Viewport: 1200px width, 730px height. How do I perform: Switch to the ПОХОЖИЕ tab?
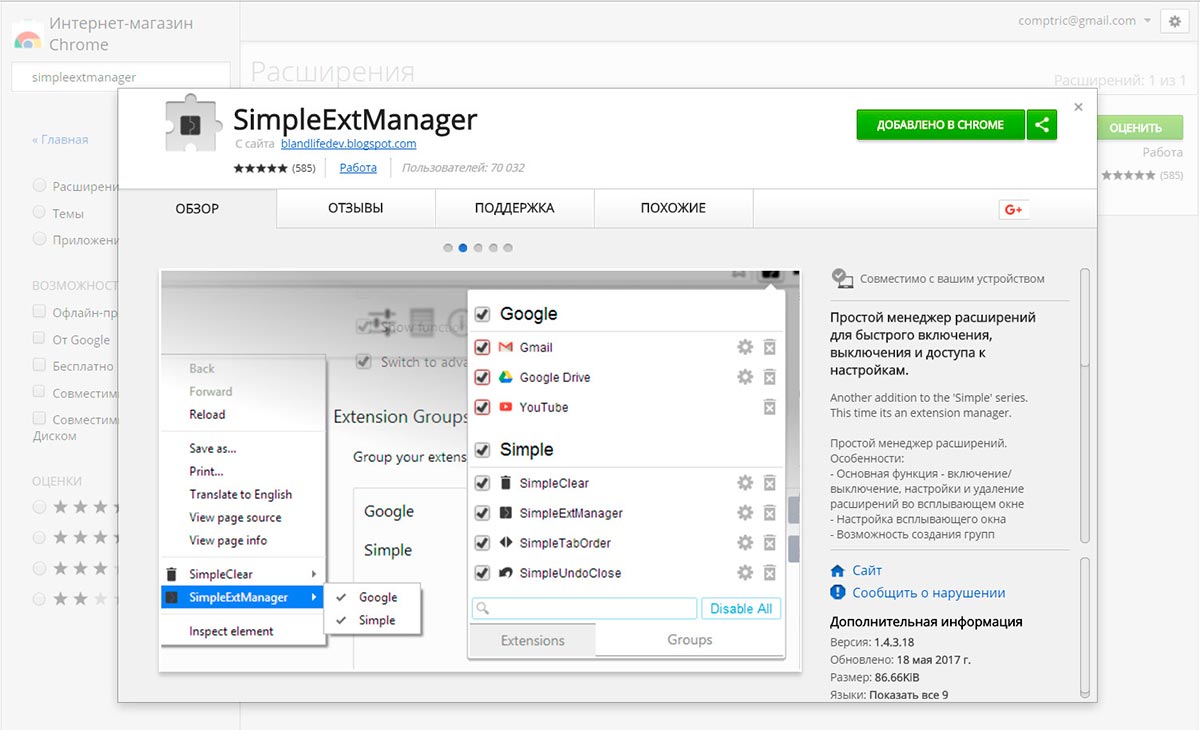pos(674,208)
